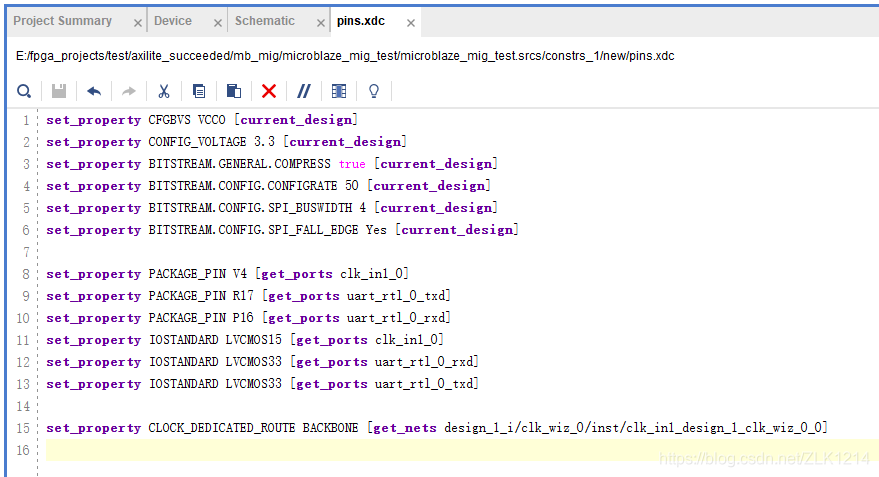Viewport: 879px width, 477px height.
Task: Click line number 14 in gutter
Action: [23, 406]
